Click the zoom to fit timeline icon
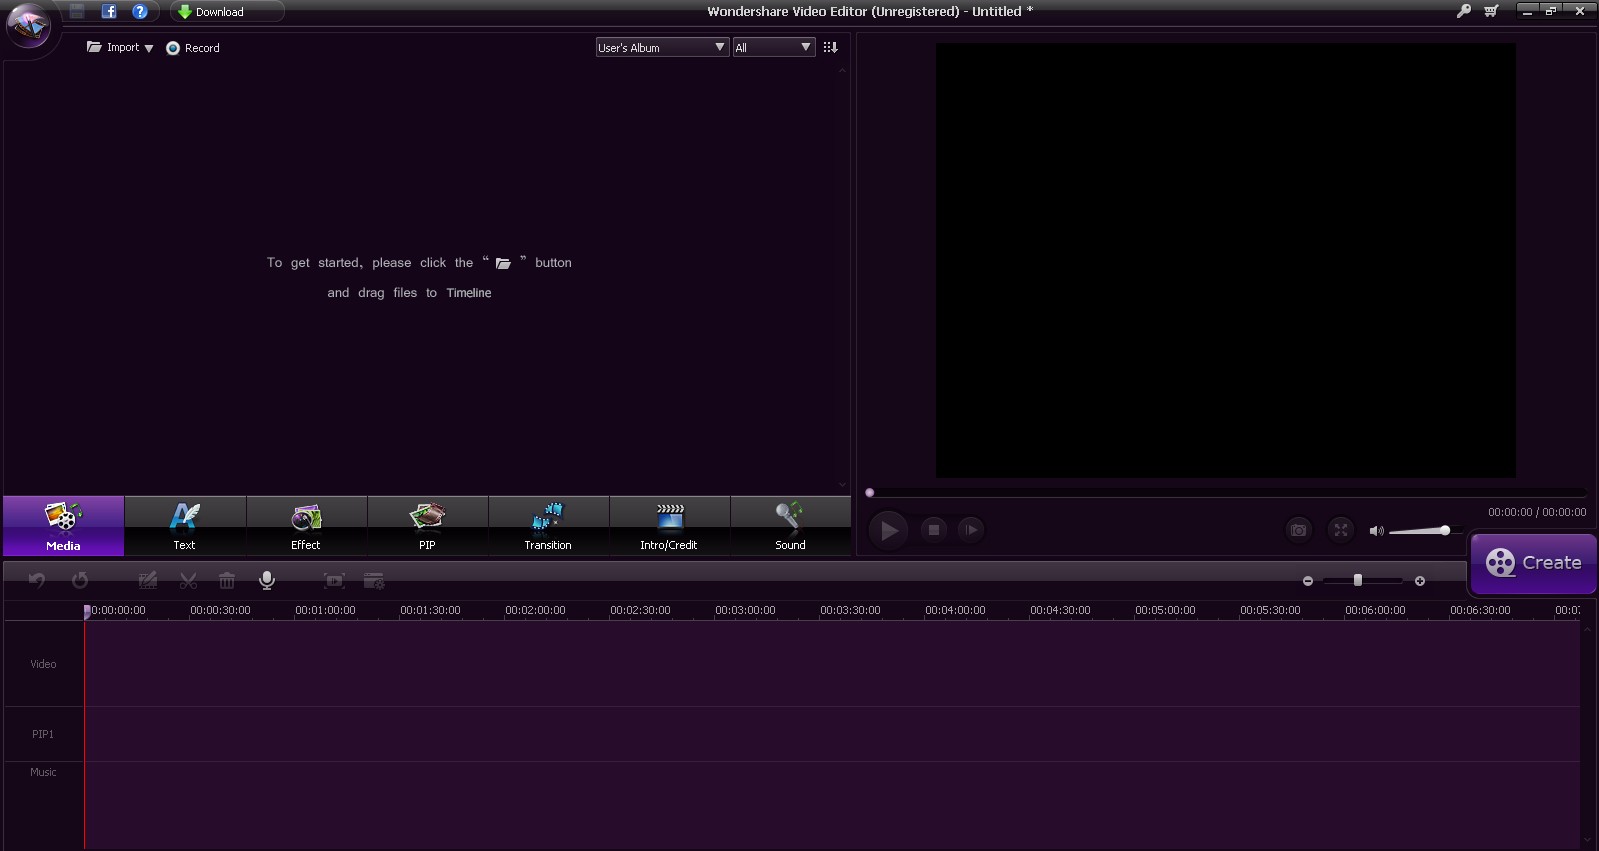 click(x=334, y=580)
